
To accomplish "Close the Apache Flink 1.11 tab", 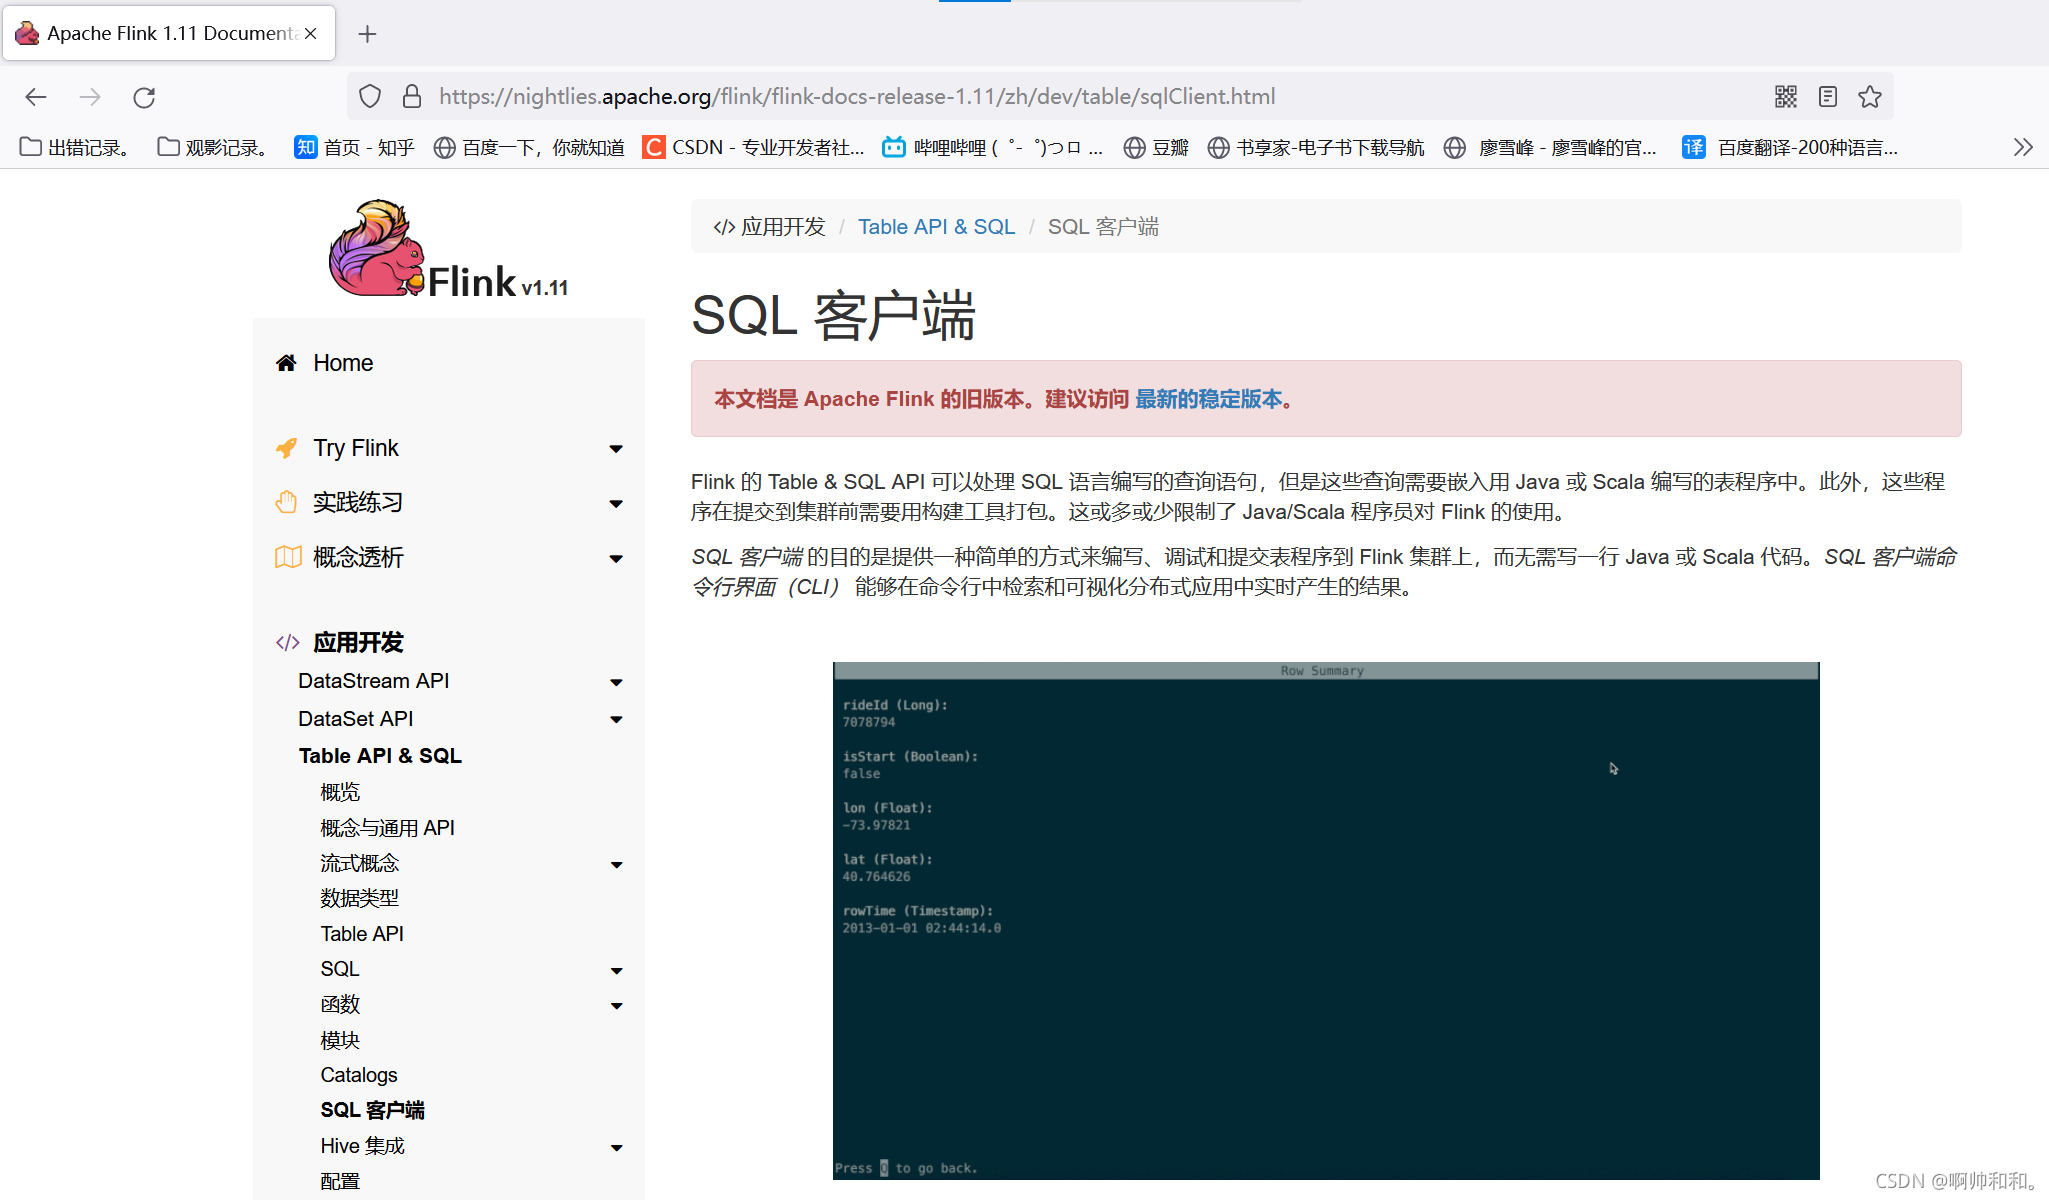I will (311, 33).
